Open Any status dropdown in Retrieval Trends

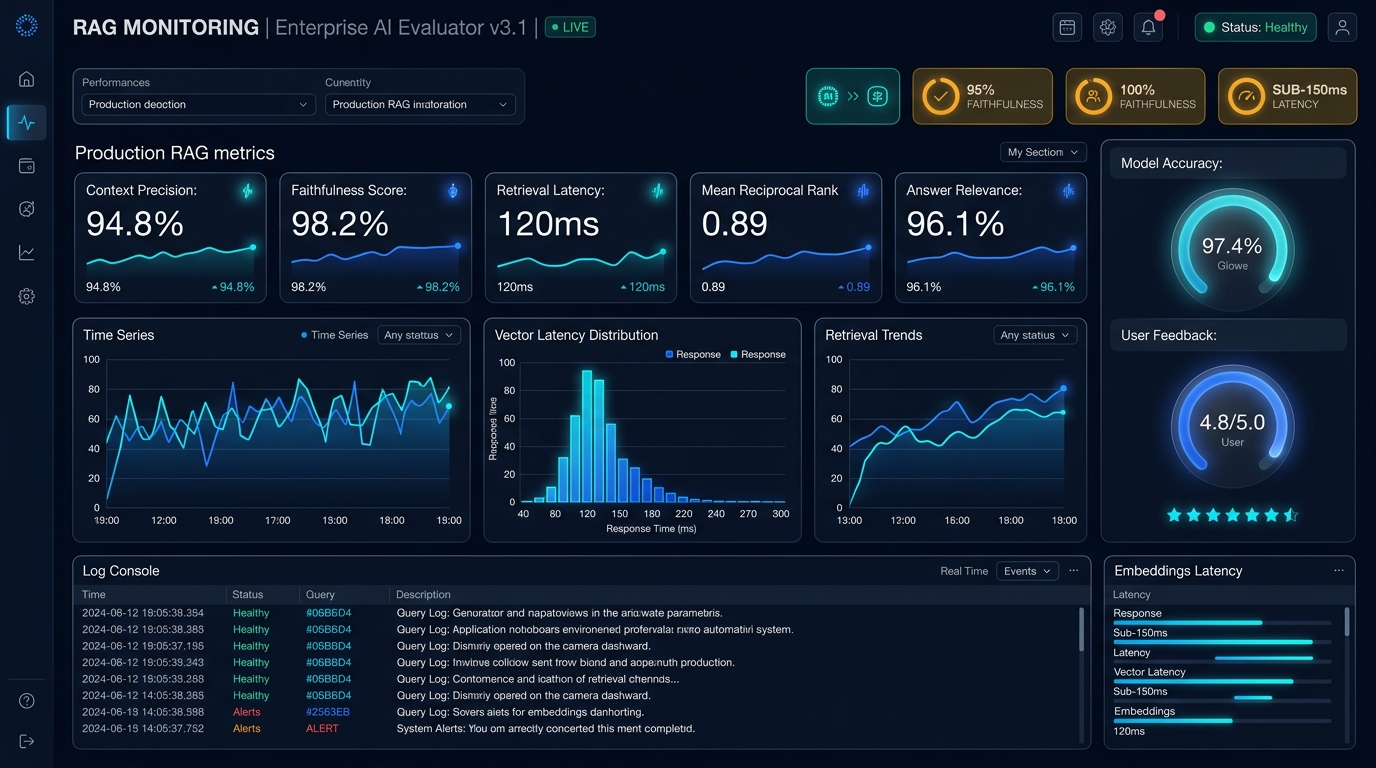pyautogui.click(x=1035, y=335)
